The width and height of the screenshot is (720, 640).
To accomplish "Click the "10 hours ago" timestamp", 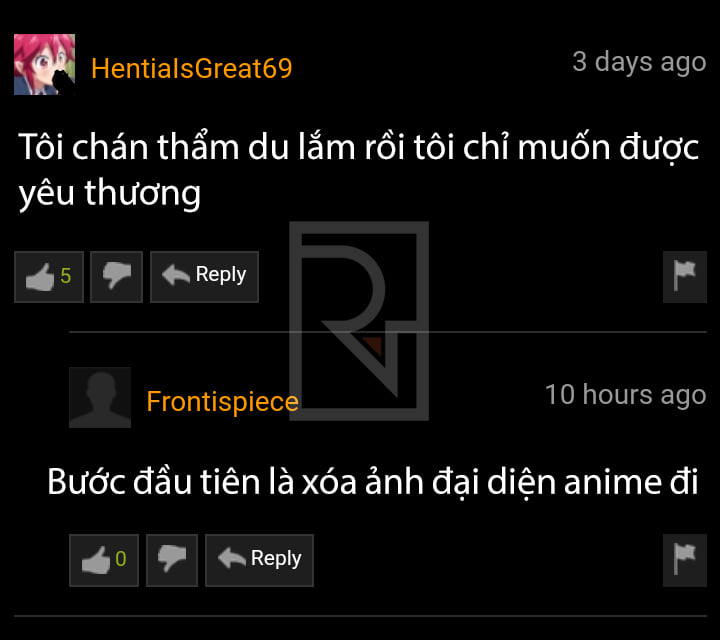I will click(625, 395).
